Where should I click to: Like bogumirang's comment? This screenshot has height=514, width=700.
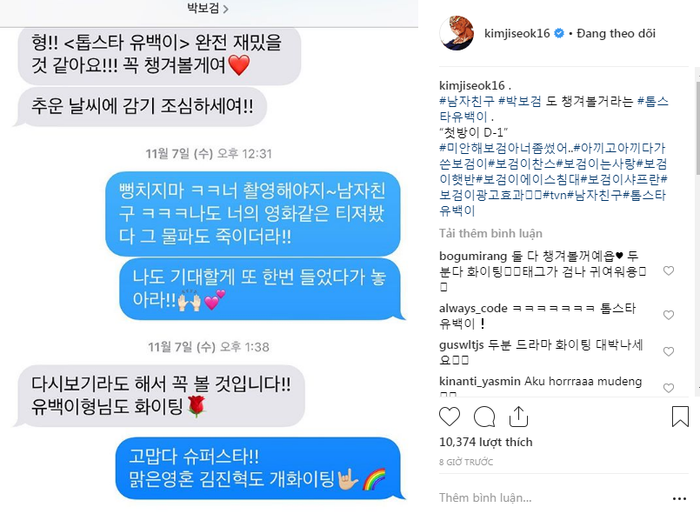(668, 271)
